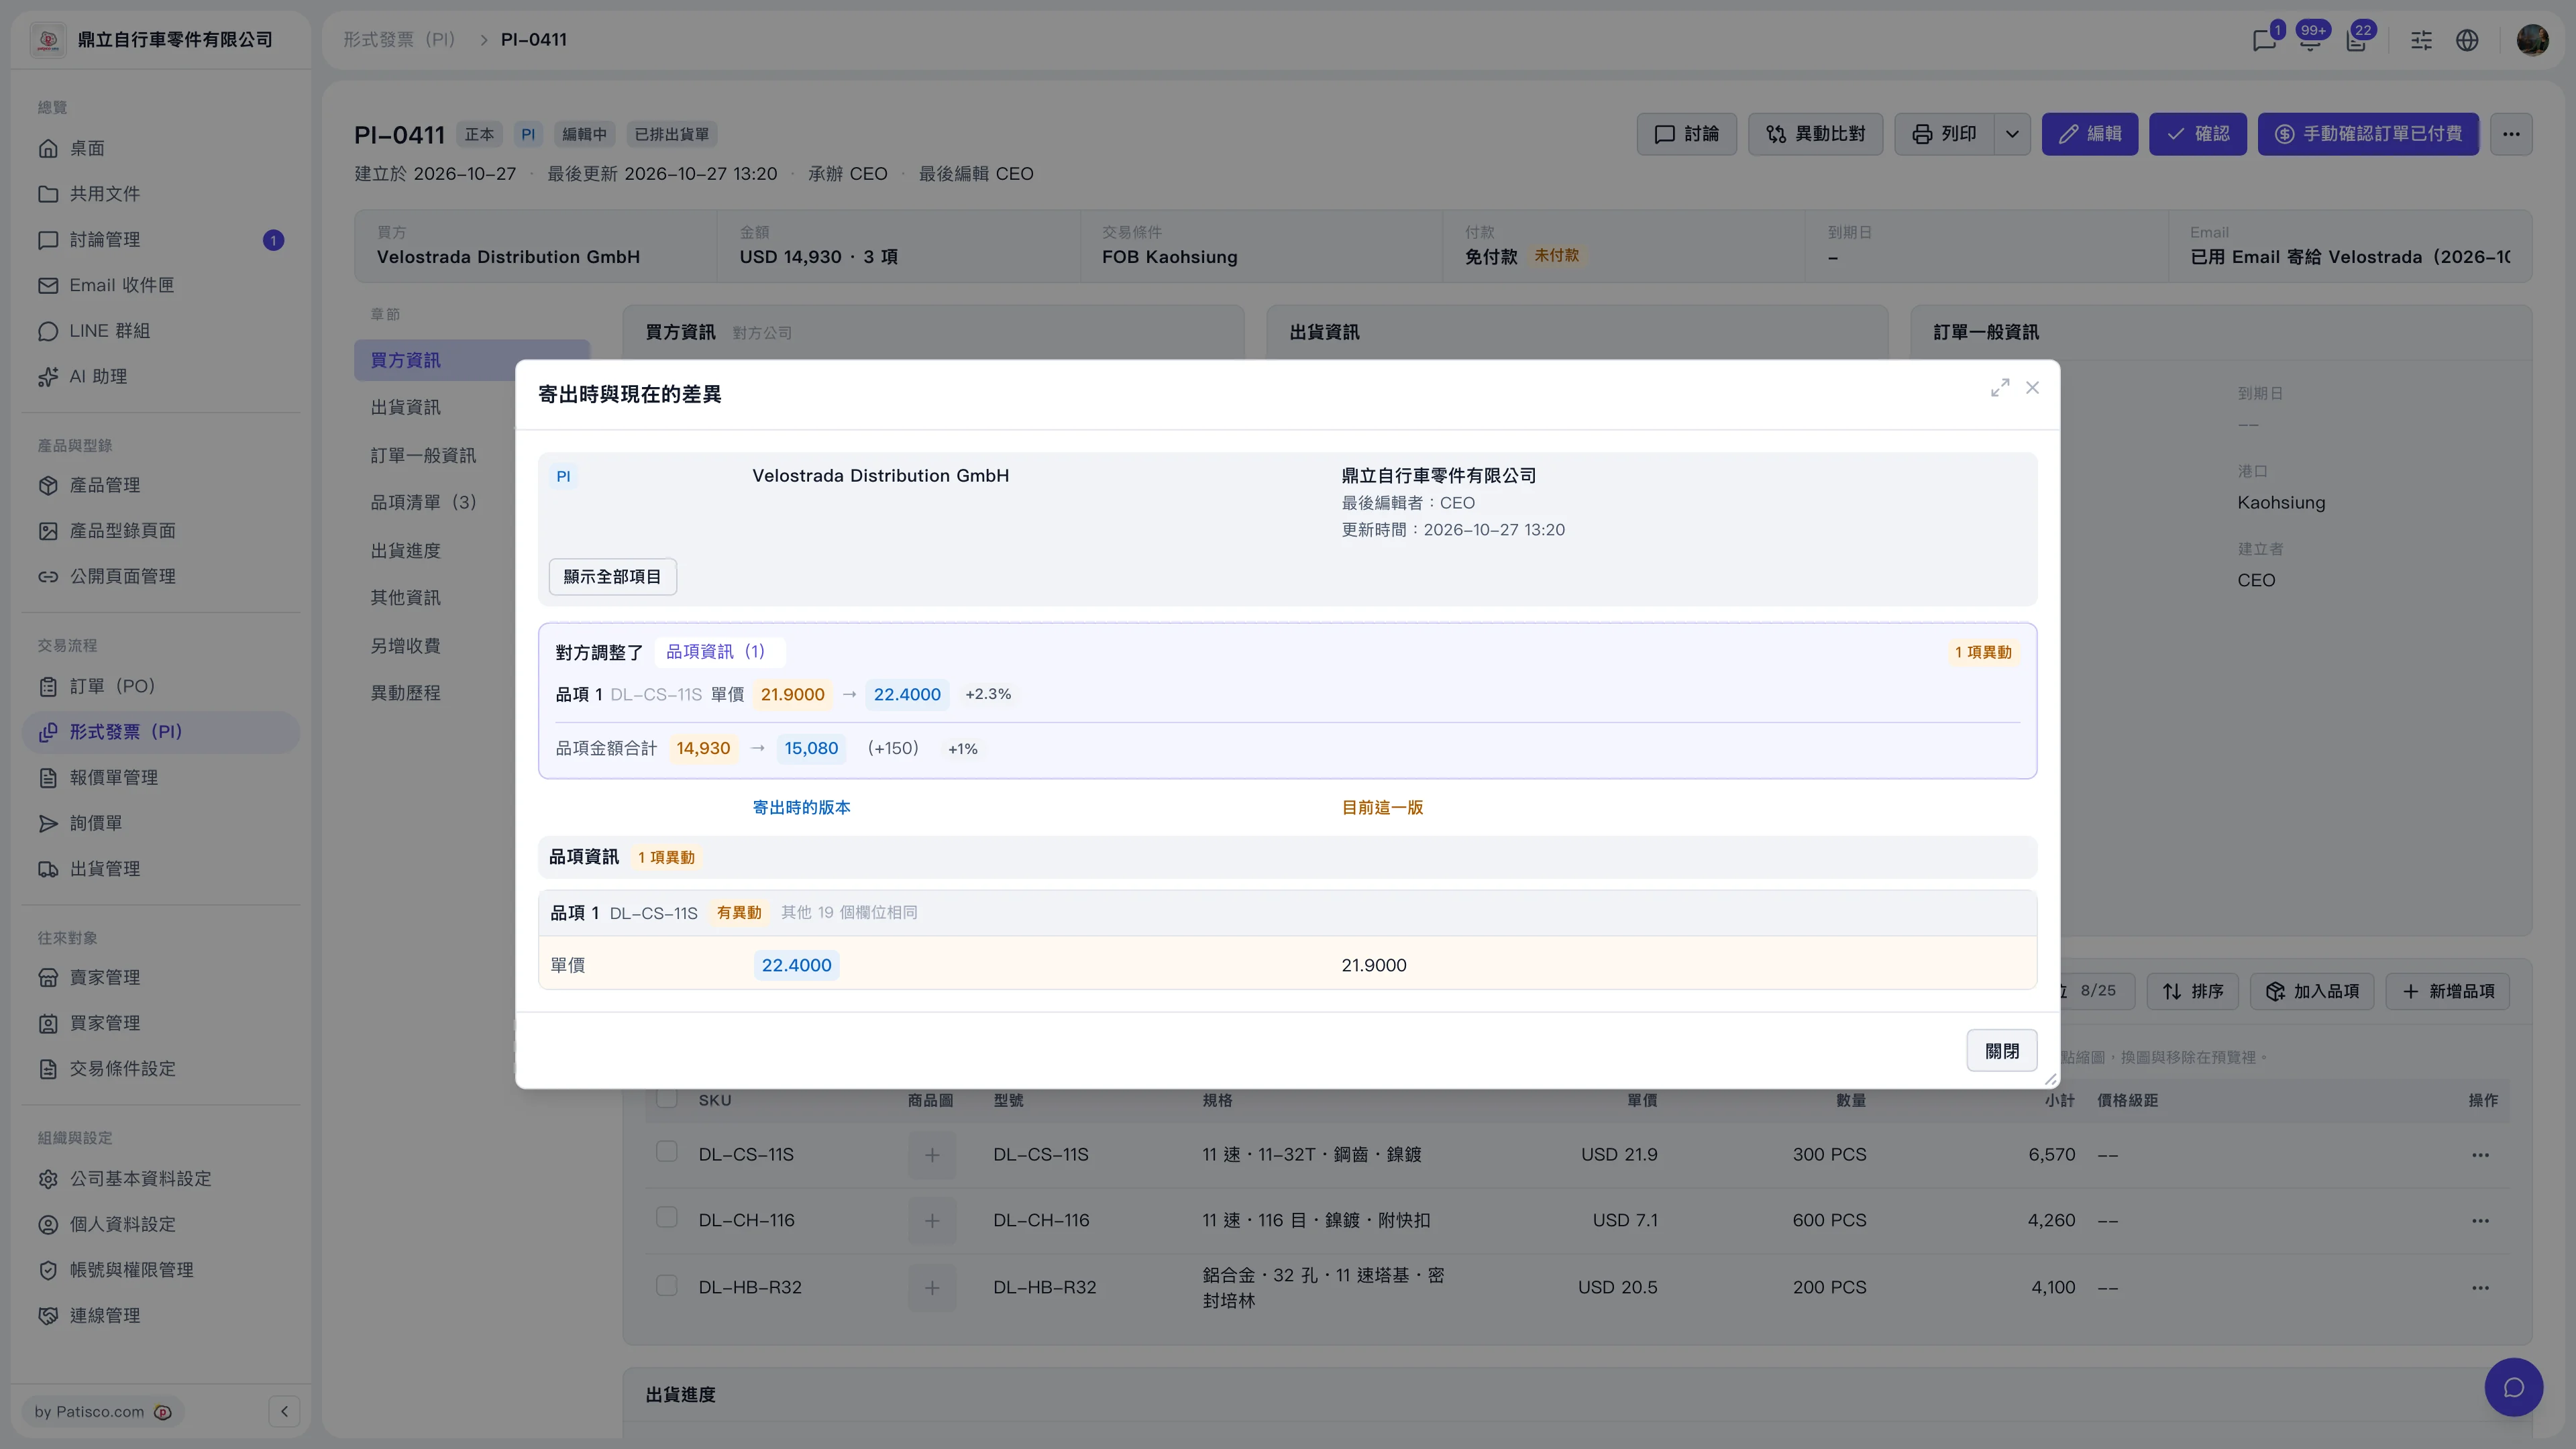Open the floating chat bubble button
The image size is (2576, 1449).
coord(2514,1388)
